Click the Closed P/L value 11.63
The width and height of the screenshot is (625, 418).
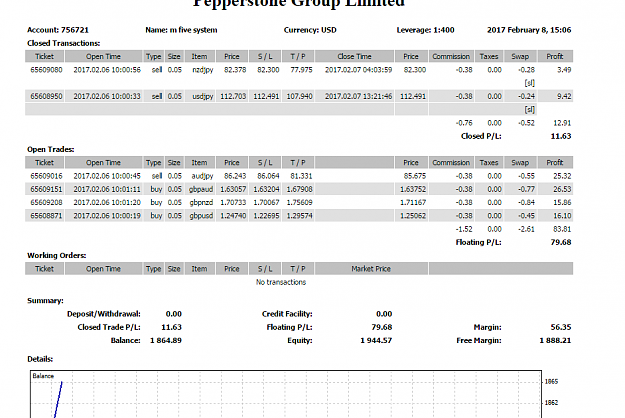[560, 136]
